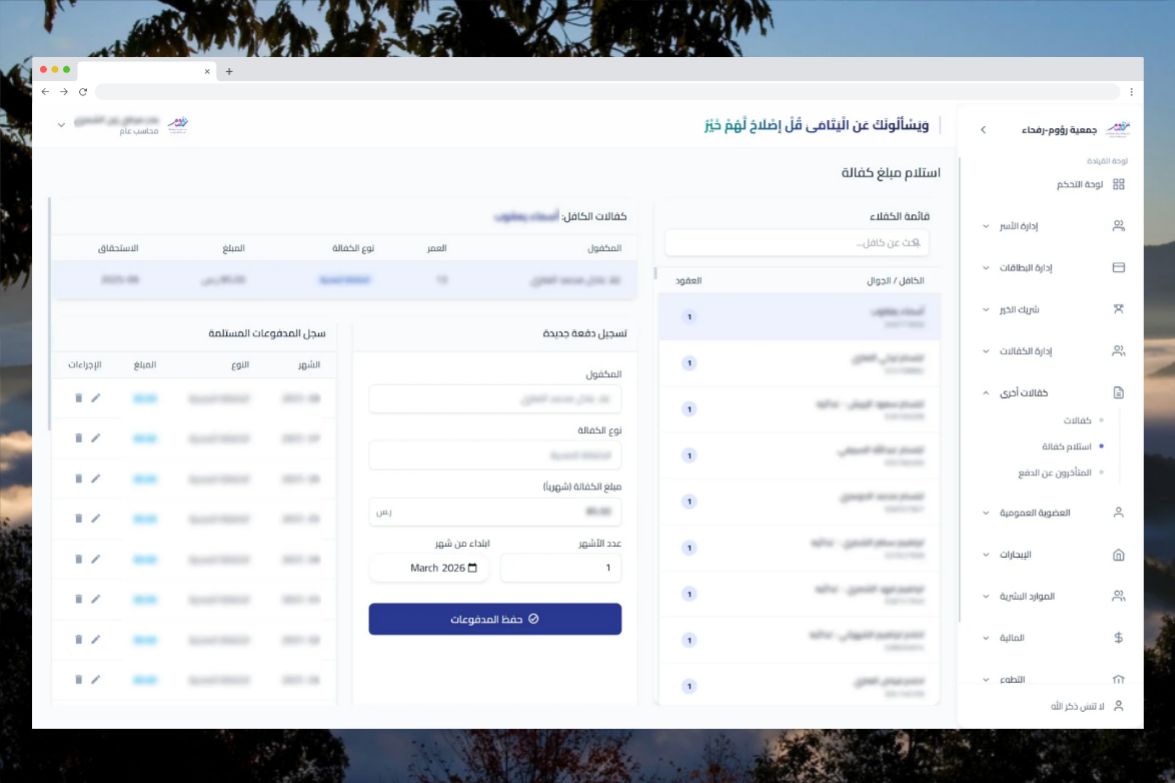The image size is (1175, 783).
Task: Select the استلام كفالة submenu item
Action: click(1066, 447)
